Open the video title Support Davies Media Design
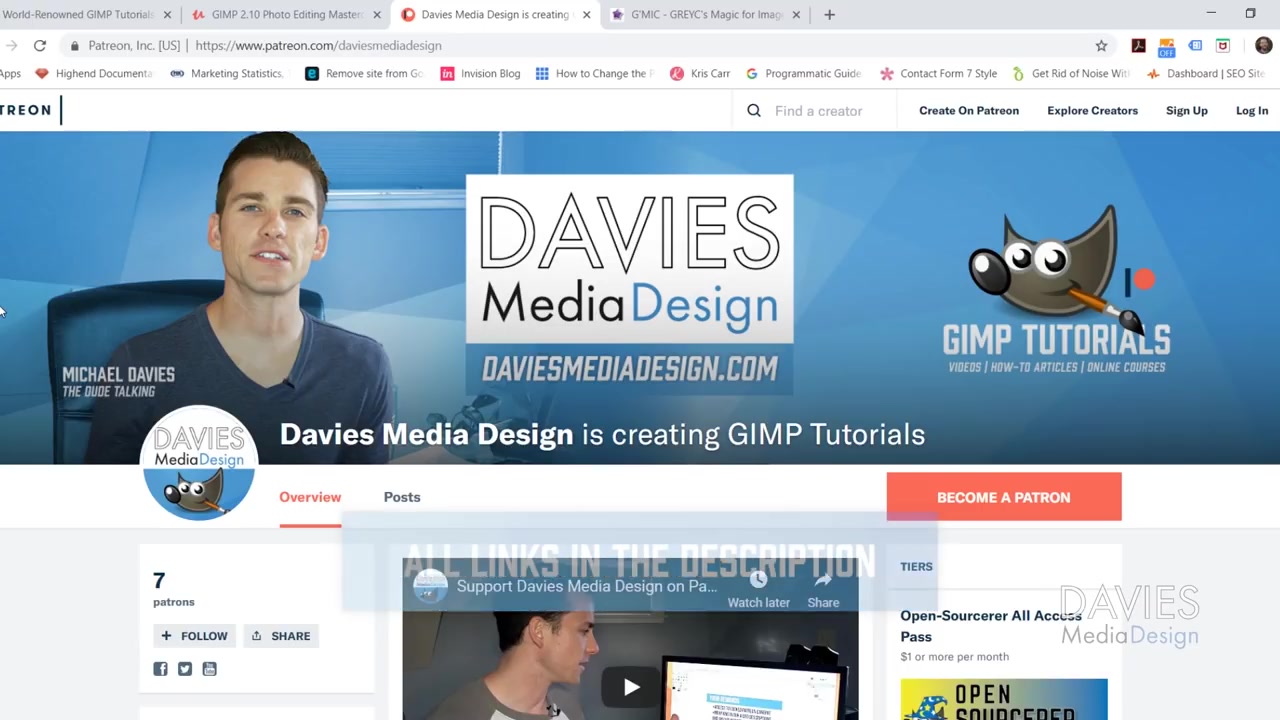Screen dimensions: 1280x720 [587, 586]
